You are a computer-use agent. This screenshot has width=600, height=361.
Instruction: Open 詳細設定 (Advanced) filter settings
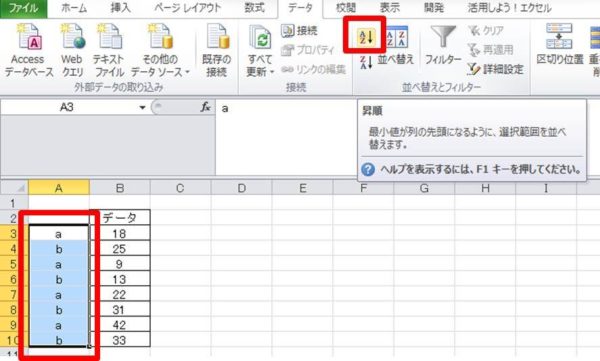pyautogui.click(x=495, y=69)
